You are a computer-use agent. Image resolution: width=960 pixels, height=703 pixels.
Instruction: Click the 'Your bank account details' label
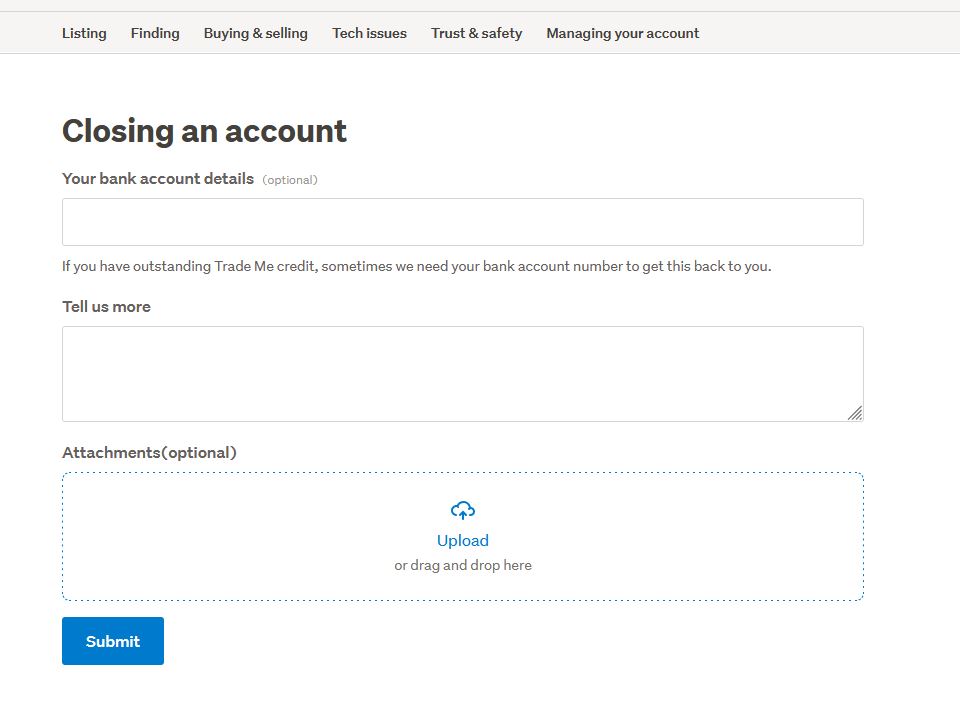(158, 179)
